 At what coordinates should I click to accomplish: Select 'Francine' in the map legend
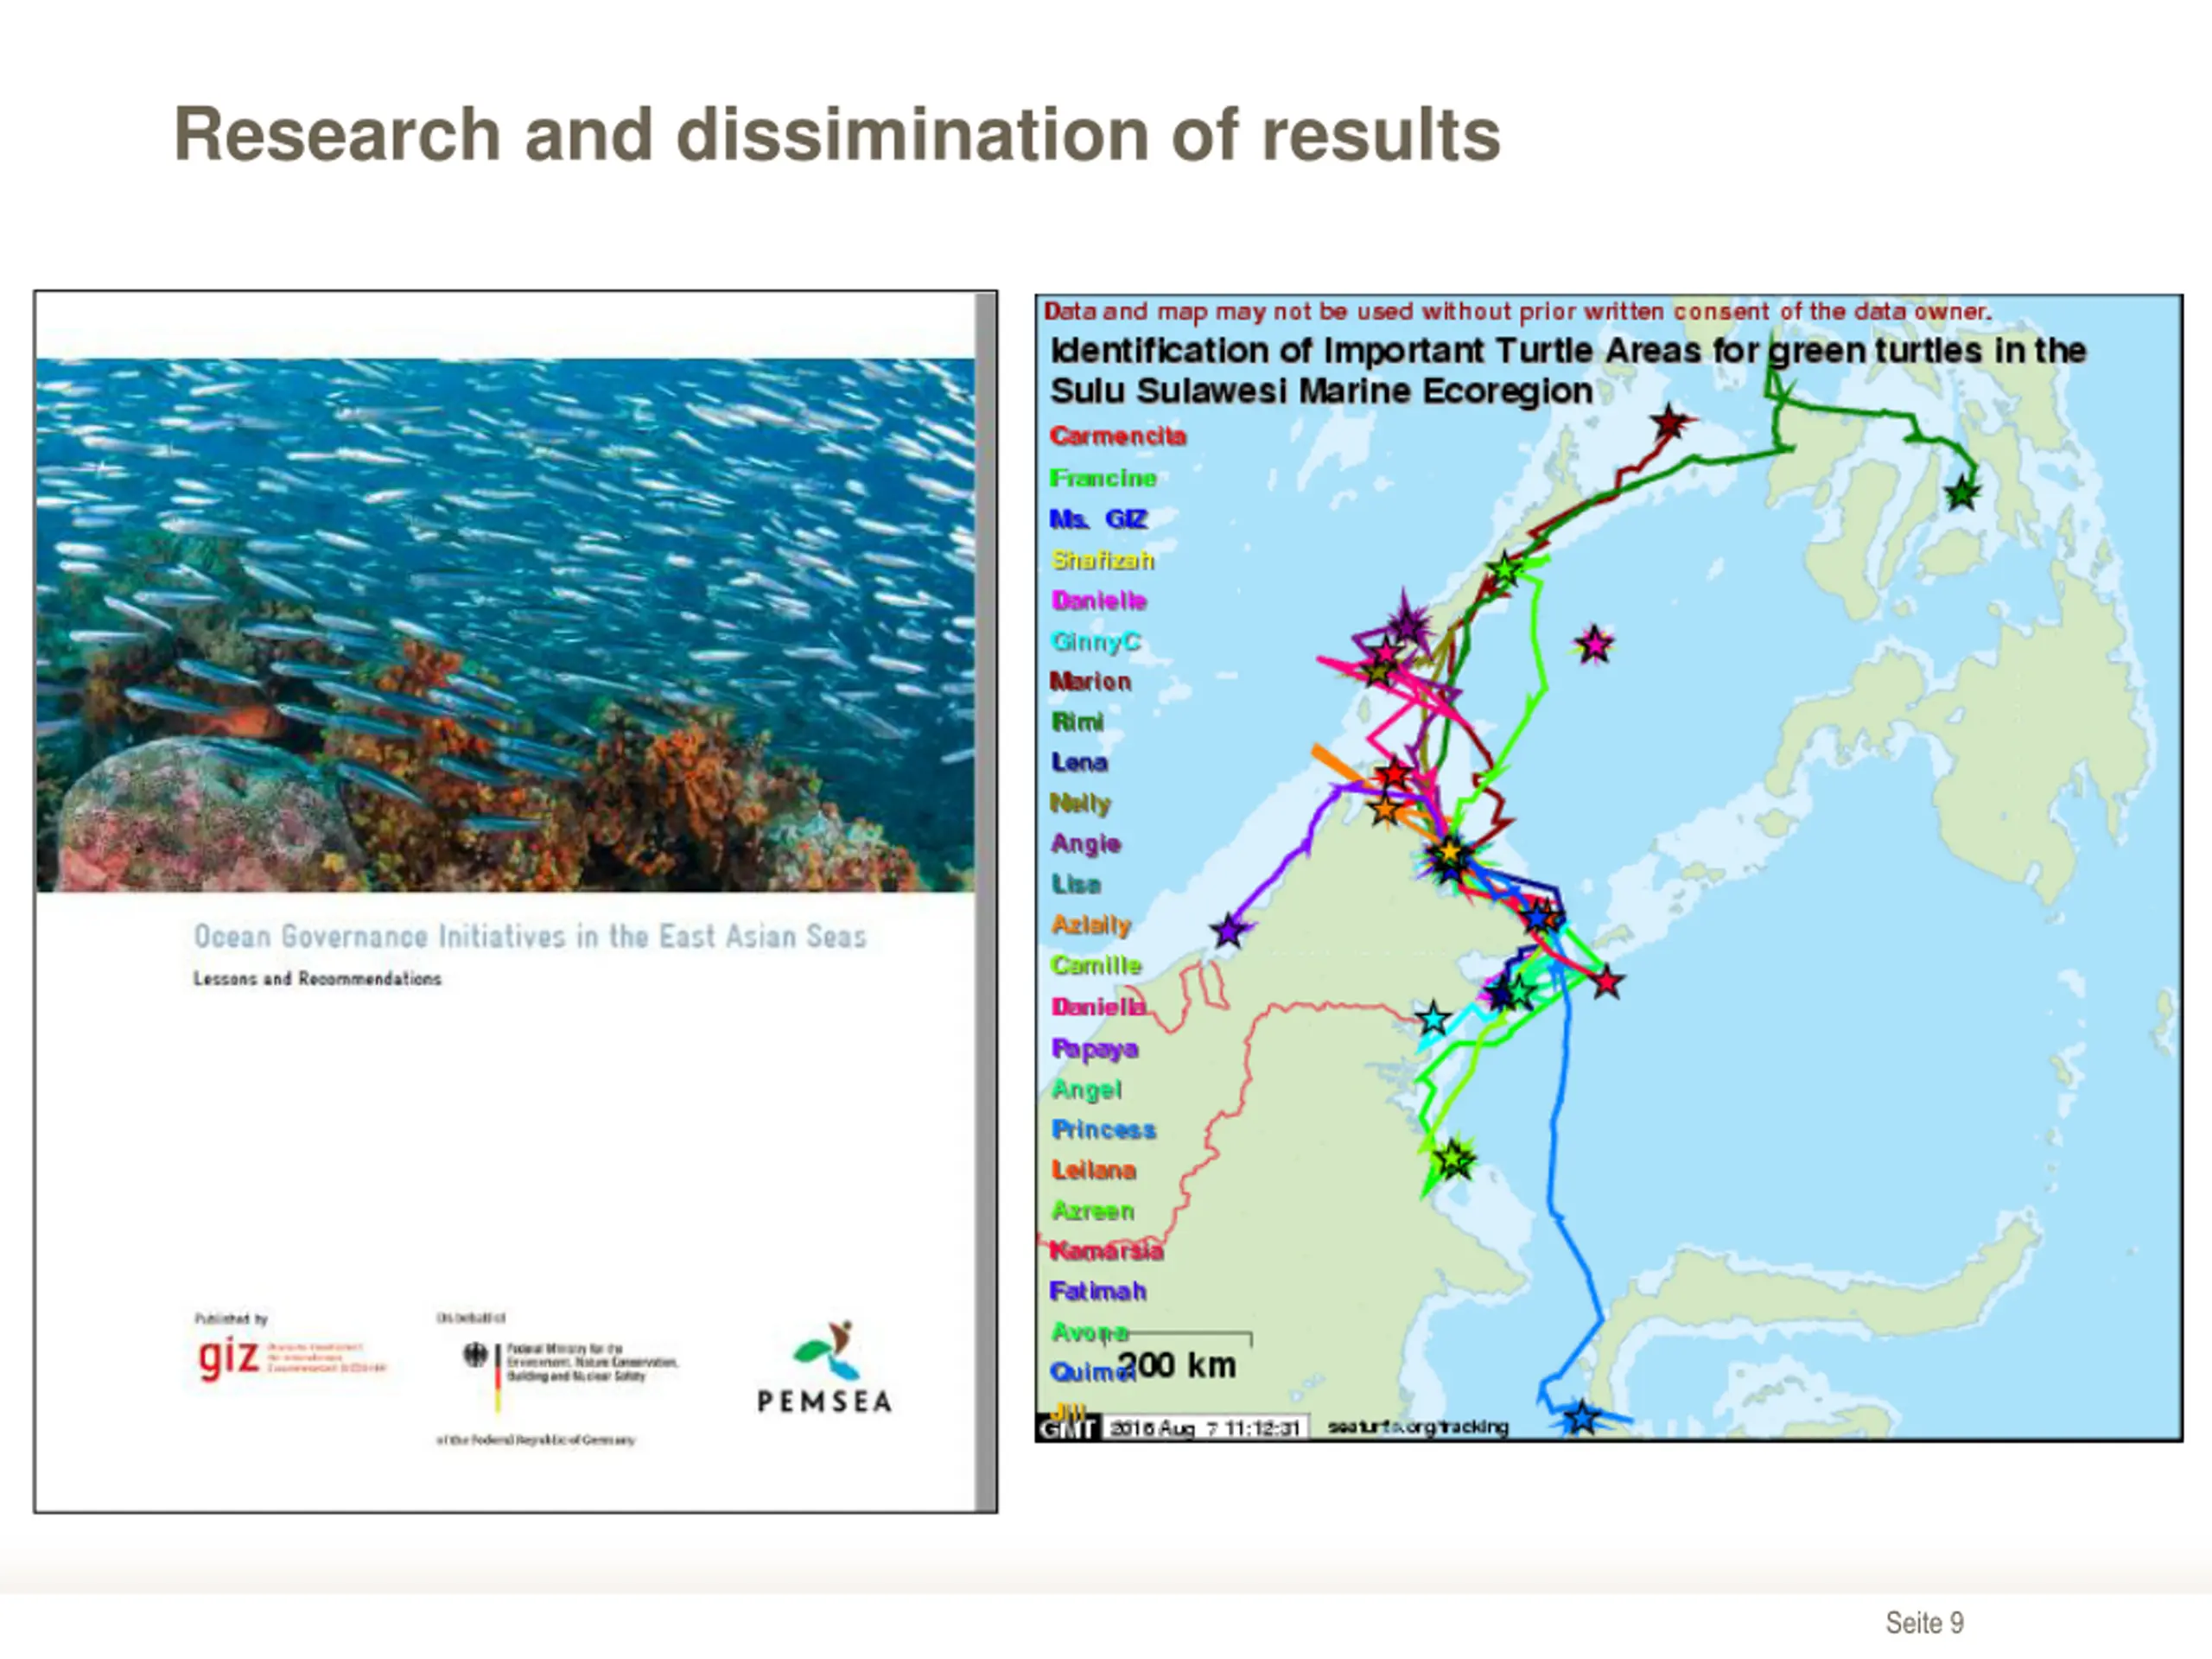[1103, 478]
